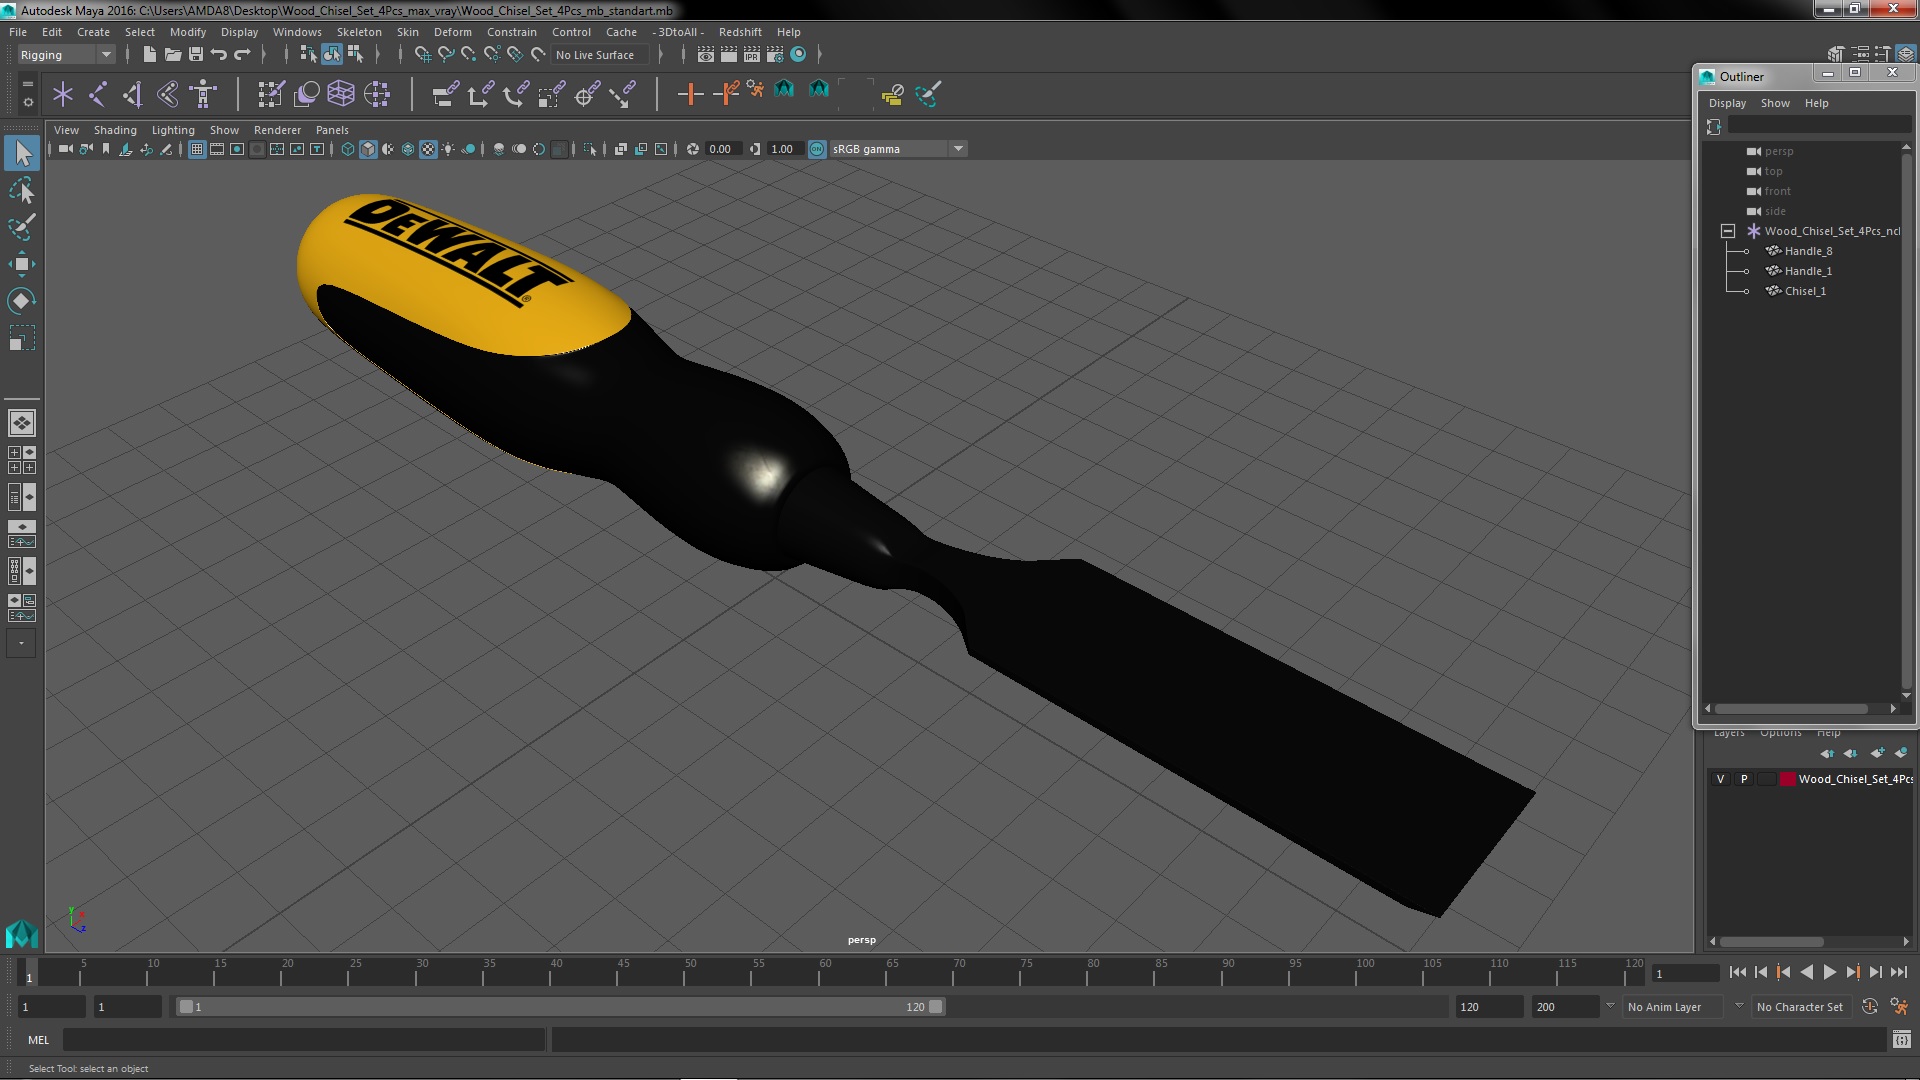Create a Lattice deformer from the shelf

pyautogui.click(x=341, y=94)
